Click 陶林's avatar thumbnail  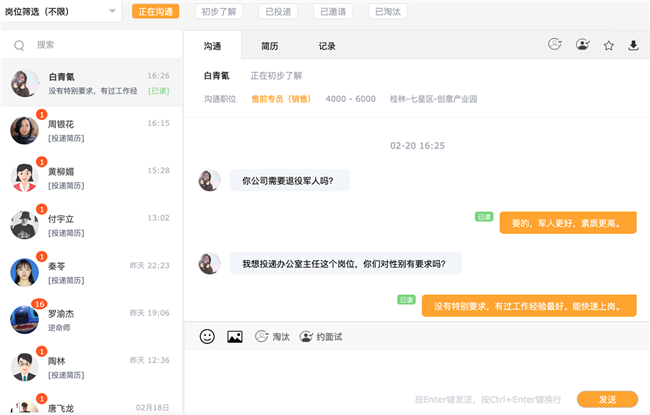click(x=24, y=367)
